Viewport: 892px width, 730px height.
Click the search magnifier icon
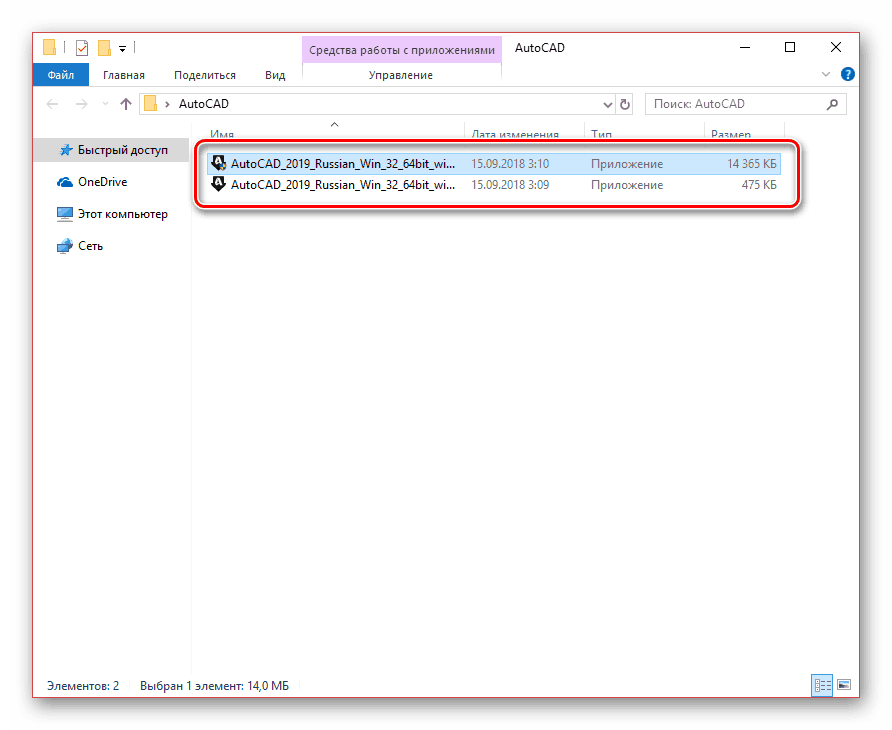click(x=832, y=104)
